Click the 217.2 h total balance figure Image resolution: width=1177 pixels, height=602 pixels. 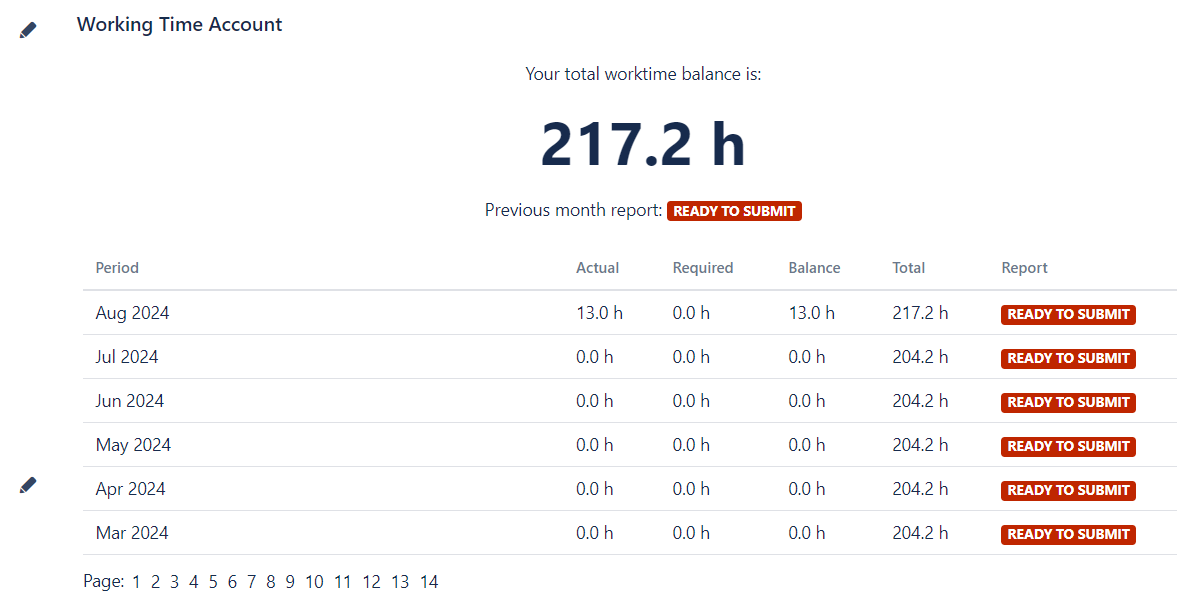(643, 144)
